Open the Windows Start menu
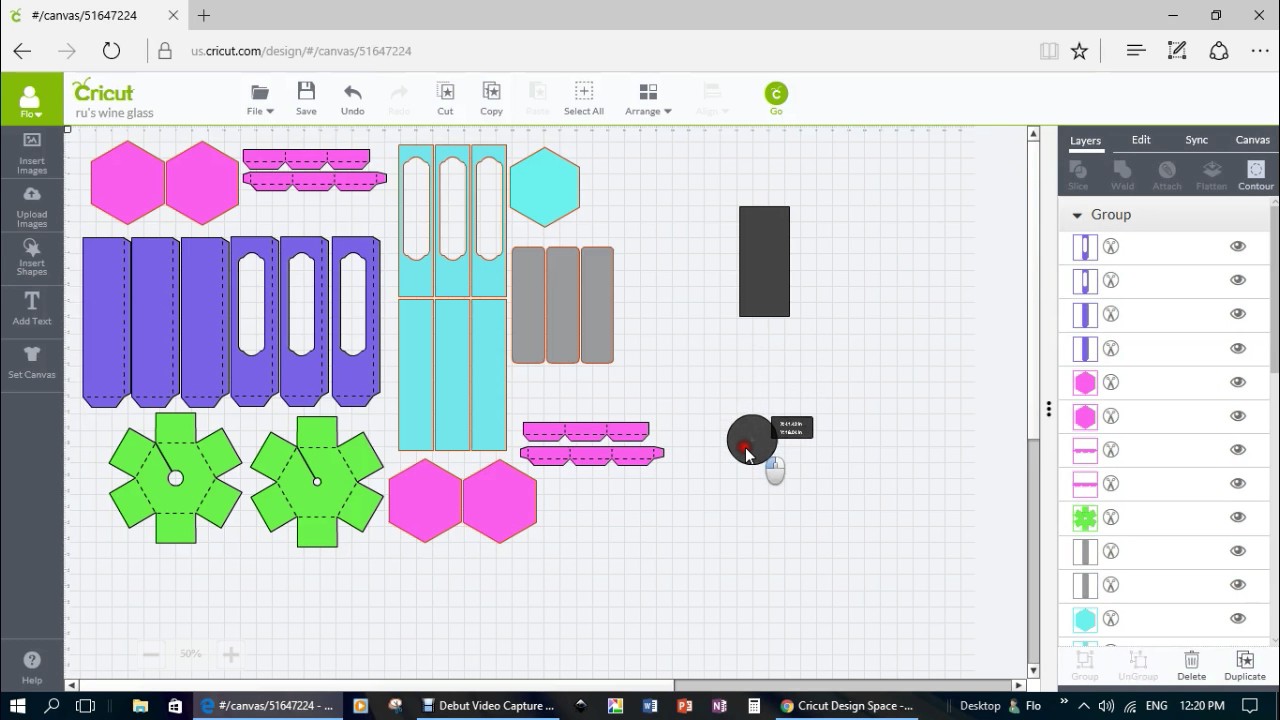The image size is (1280, 720). tap(18, 705)
